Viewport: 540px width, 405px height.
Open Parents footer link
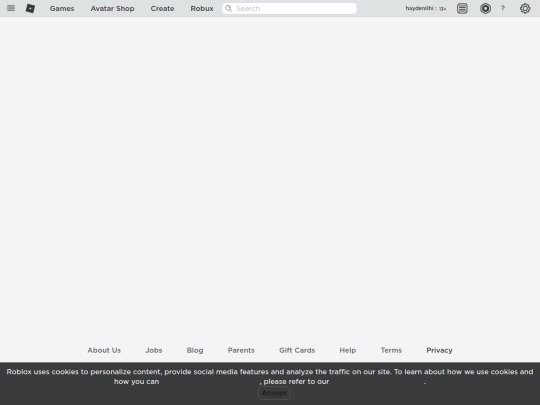[x=241, y=350]
